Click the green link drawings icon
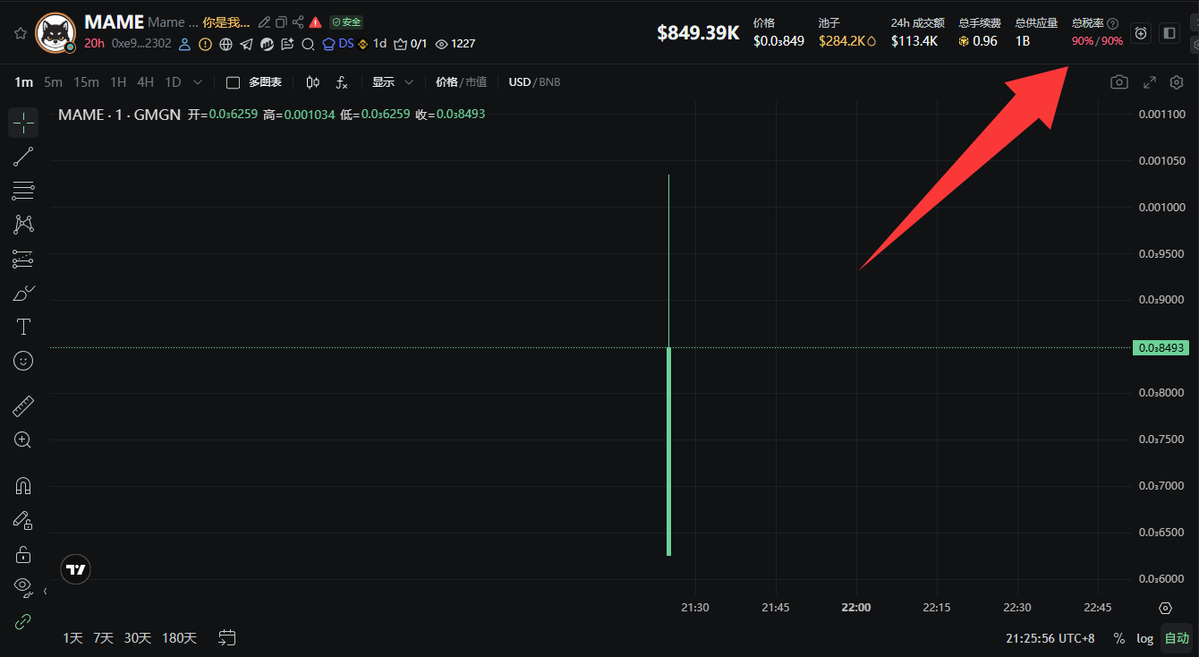Image resolution: width=1199 pixels, height=657 pixels. pos(24,621)
